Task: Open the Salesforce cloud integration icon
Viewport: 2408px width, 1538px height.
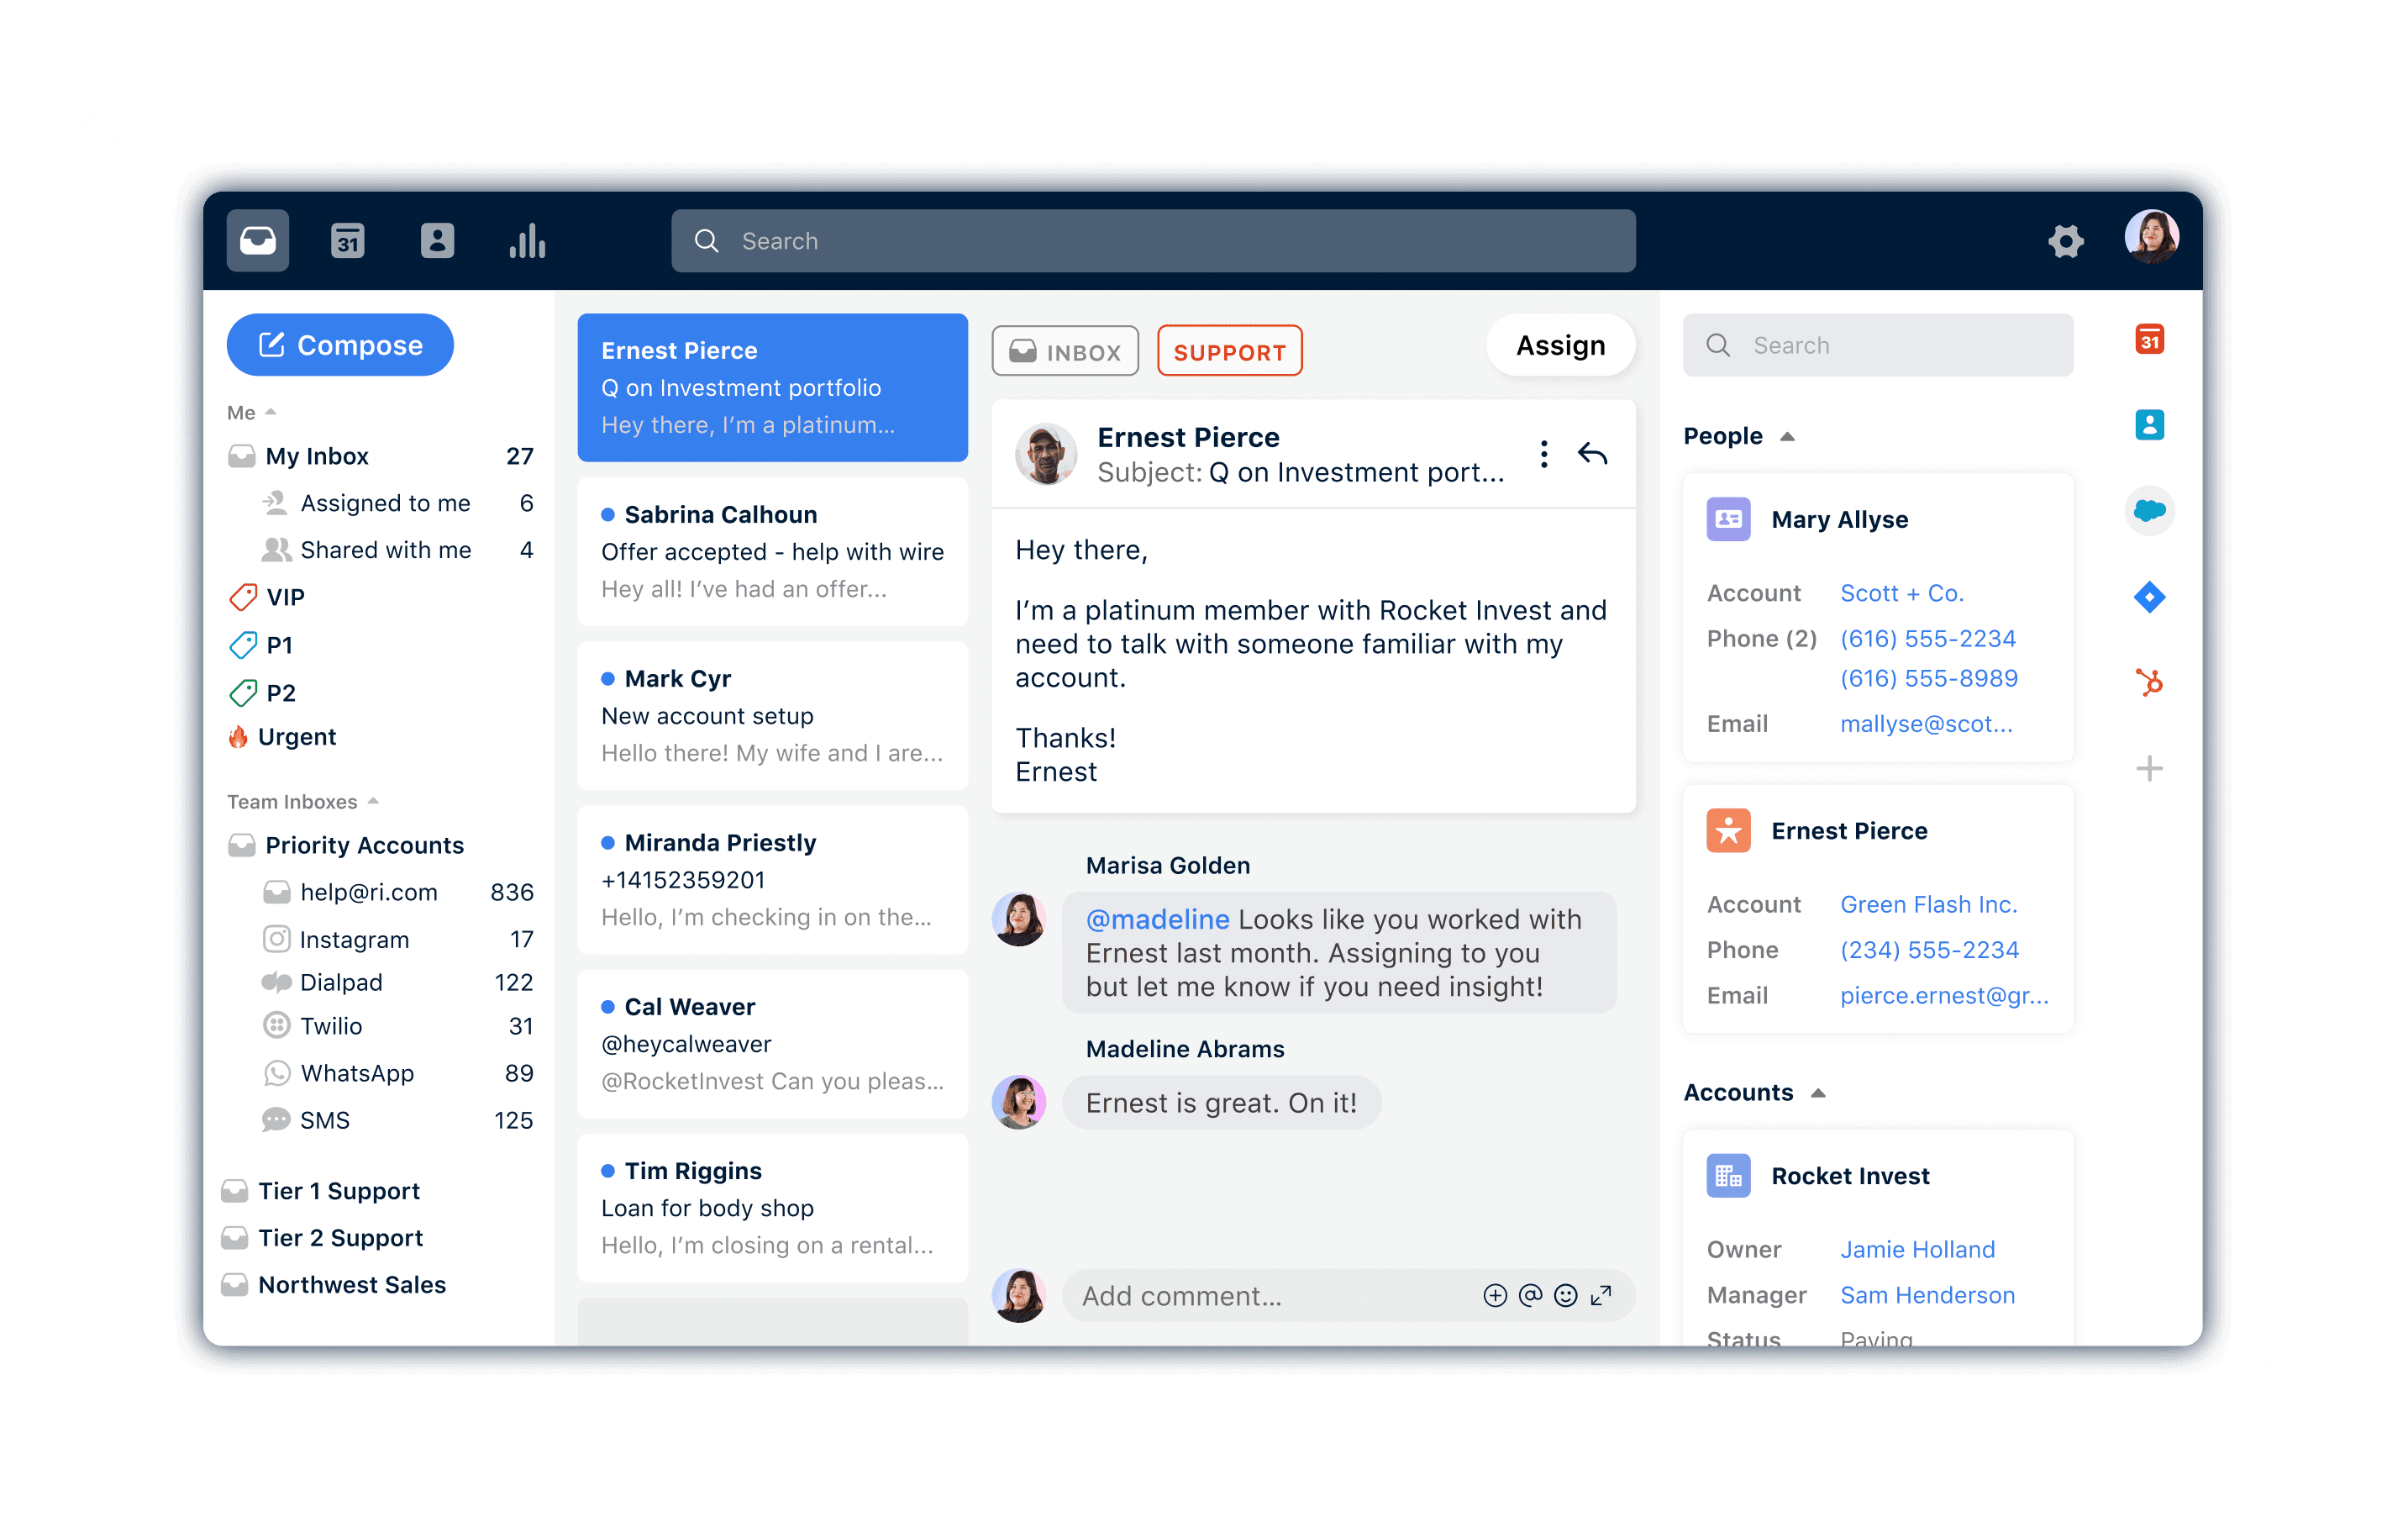Action: (2149, 511)
